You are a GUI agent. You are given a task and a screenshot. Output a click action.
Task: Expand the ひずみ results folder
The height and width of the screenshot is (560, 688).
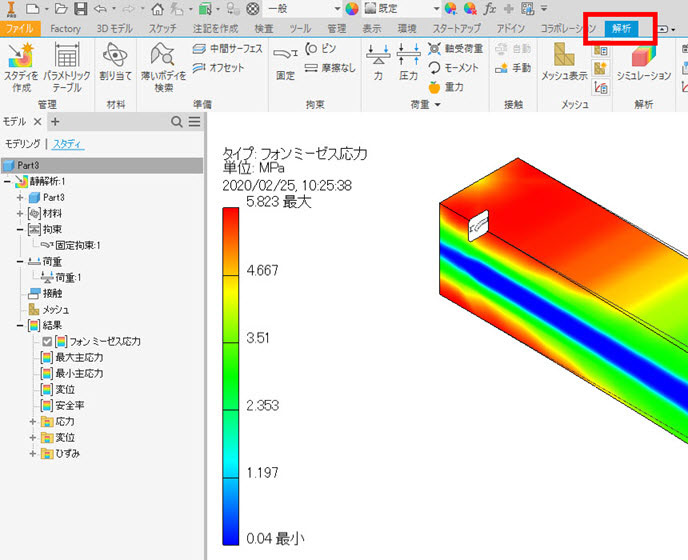pyautogui.click(x=32, y=453)
